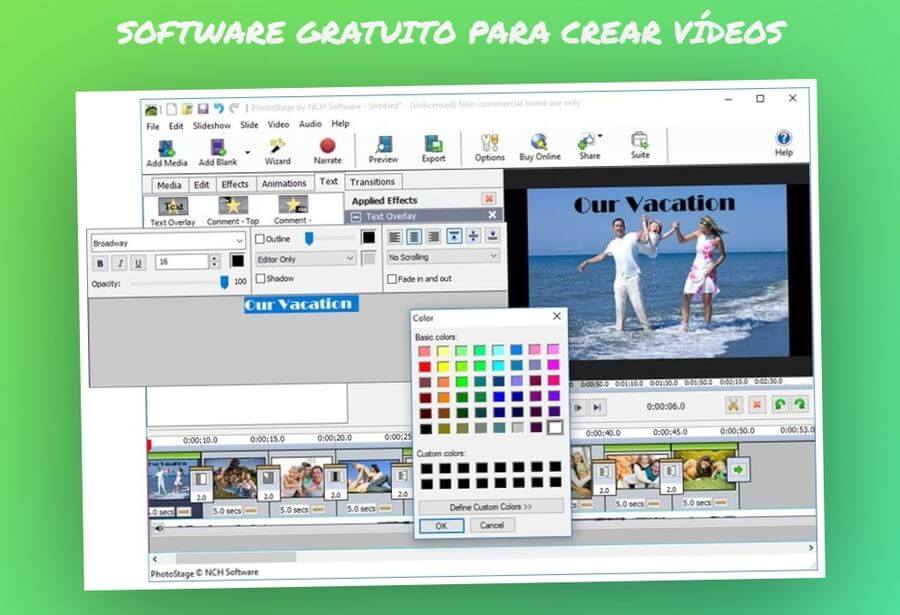The image size is (900, 615).
Task: Click the undo icon in title bar
Action: click(x=219, y=108)
